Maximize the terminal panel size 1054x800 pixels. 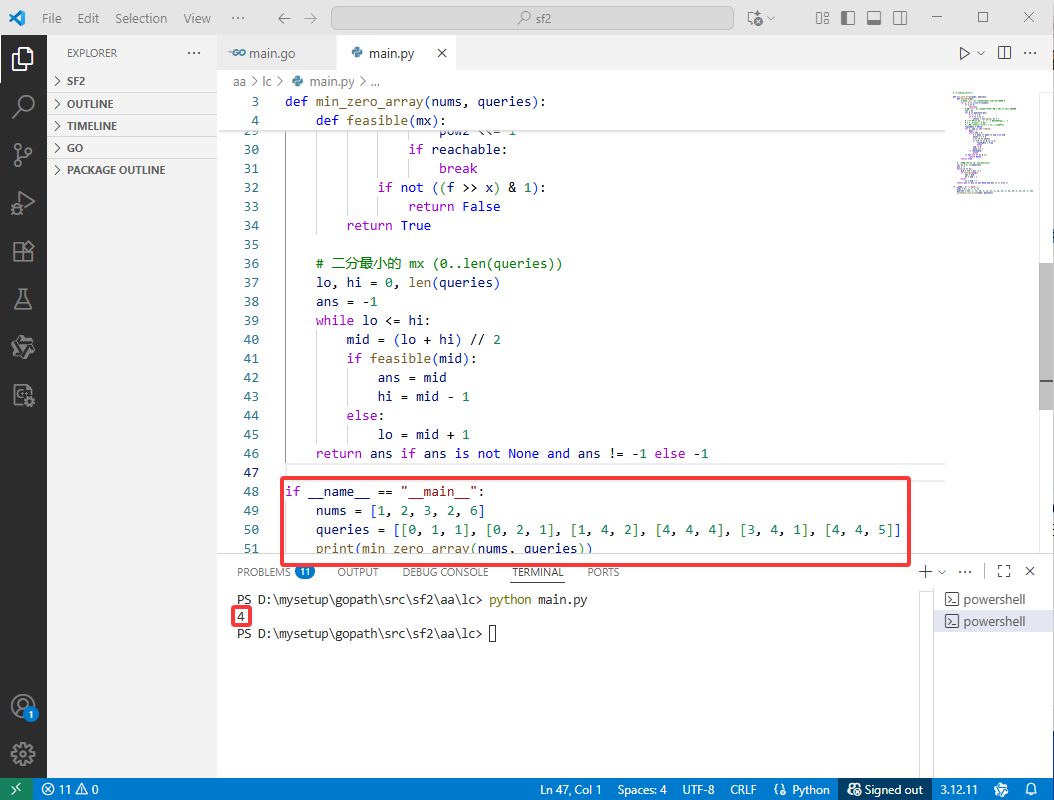(x=1004, y=571)
